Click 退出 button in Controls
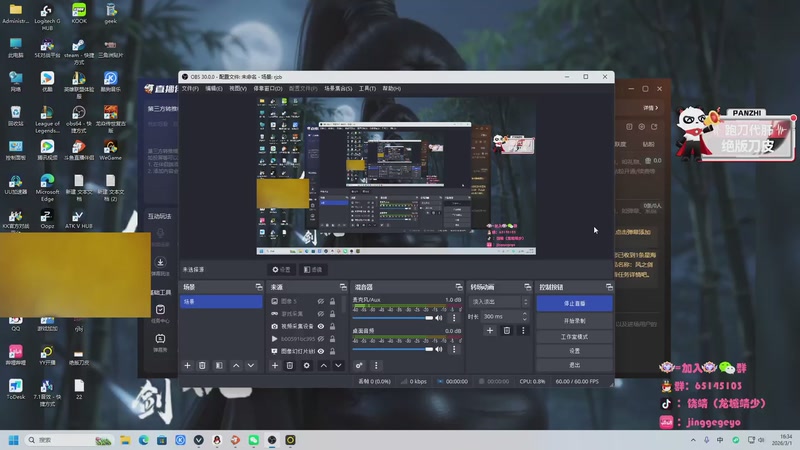 pos(574,365)
